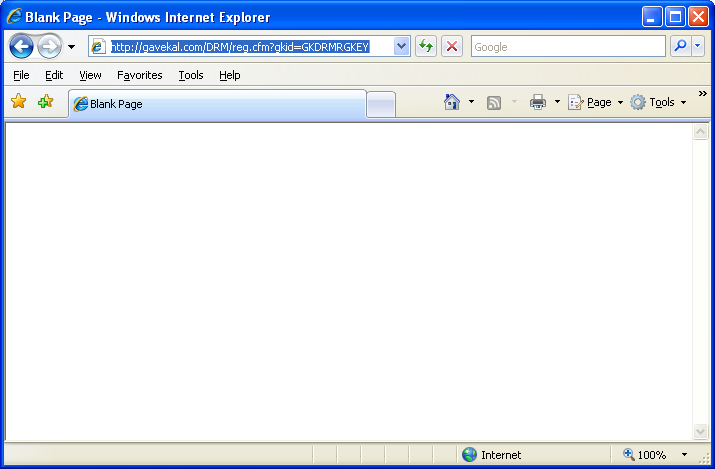The width and height of the screenshot is (715, 469).
Task: Open the Favorites menu
Action: (140, 75)
